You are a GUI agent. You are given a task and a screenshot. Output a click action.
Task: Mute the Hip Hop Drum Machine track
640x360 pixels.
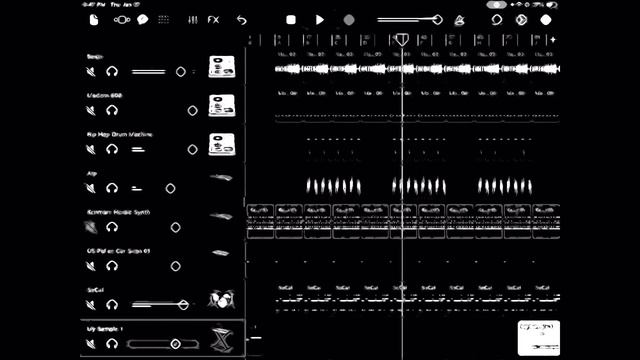91,149
